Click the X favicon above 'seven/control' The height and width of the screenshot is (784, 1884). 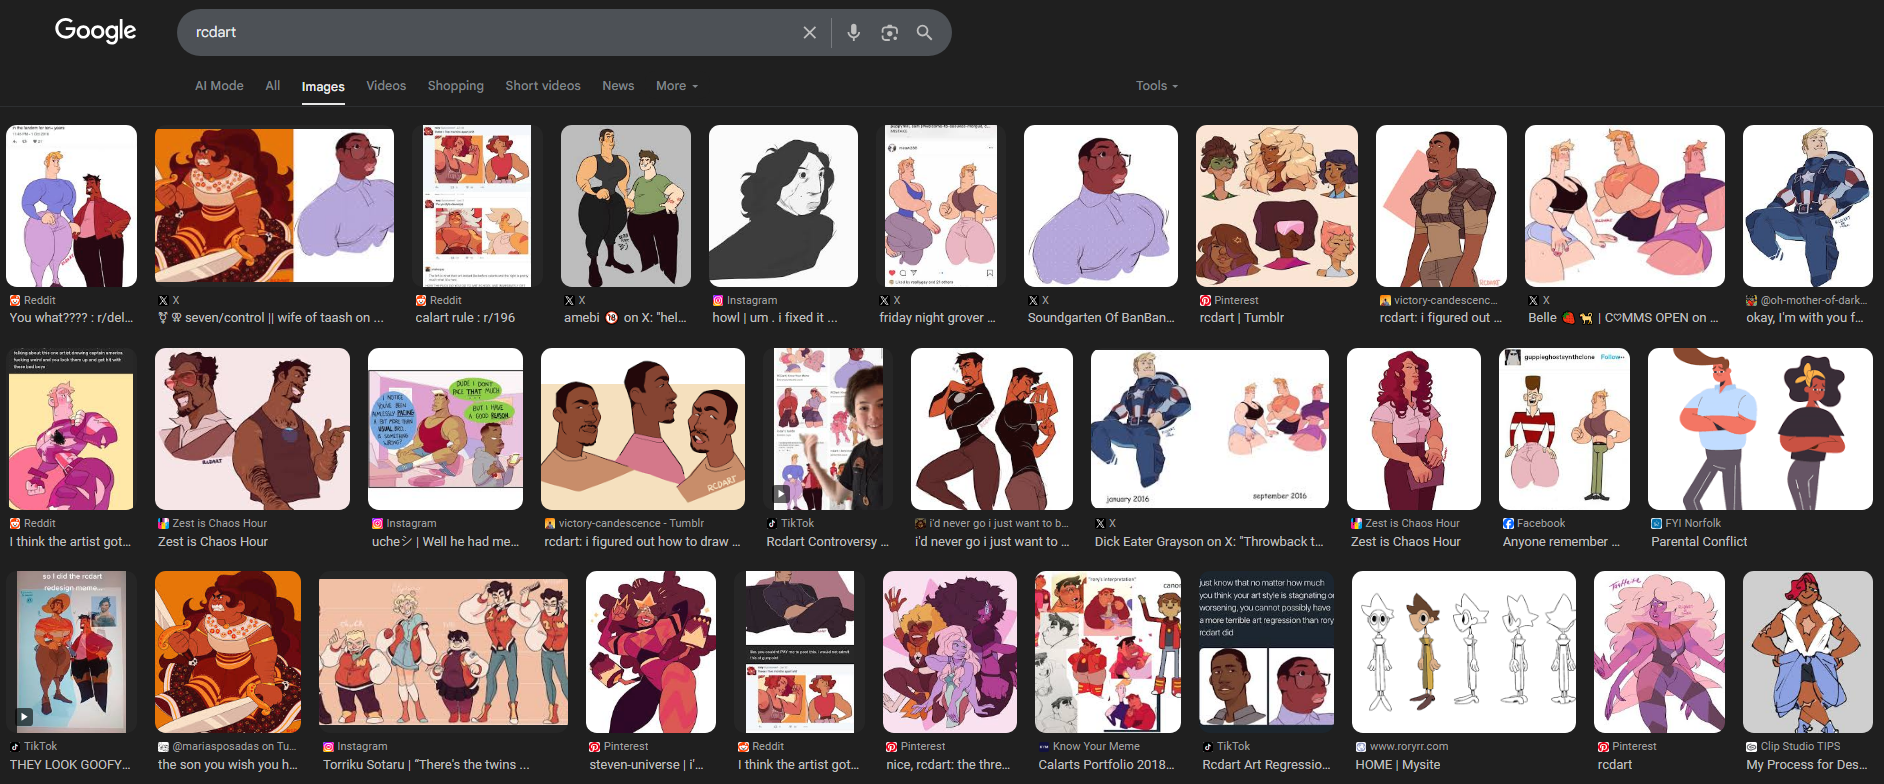tap(163, 300)
